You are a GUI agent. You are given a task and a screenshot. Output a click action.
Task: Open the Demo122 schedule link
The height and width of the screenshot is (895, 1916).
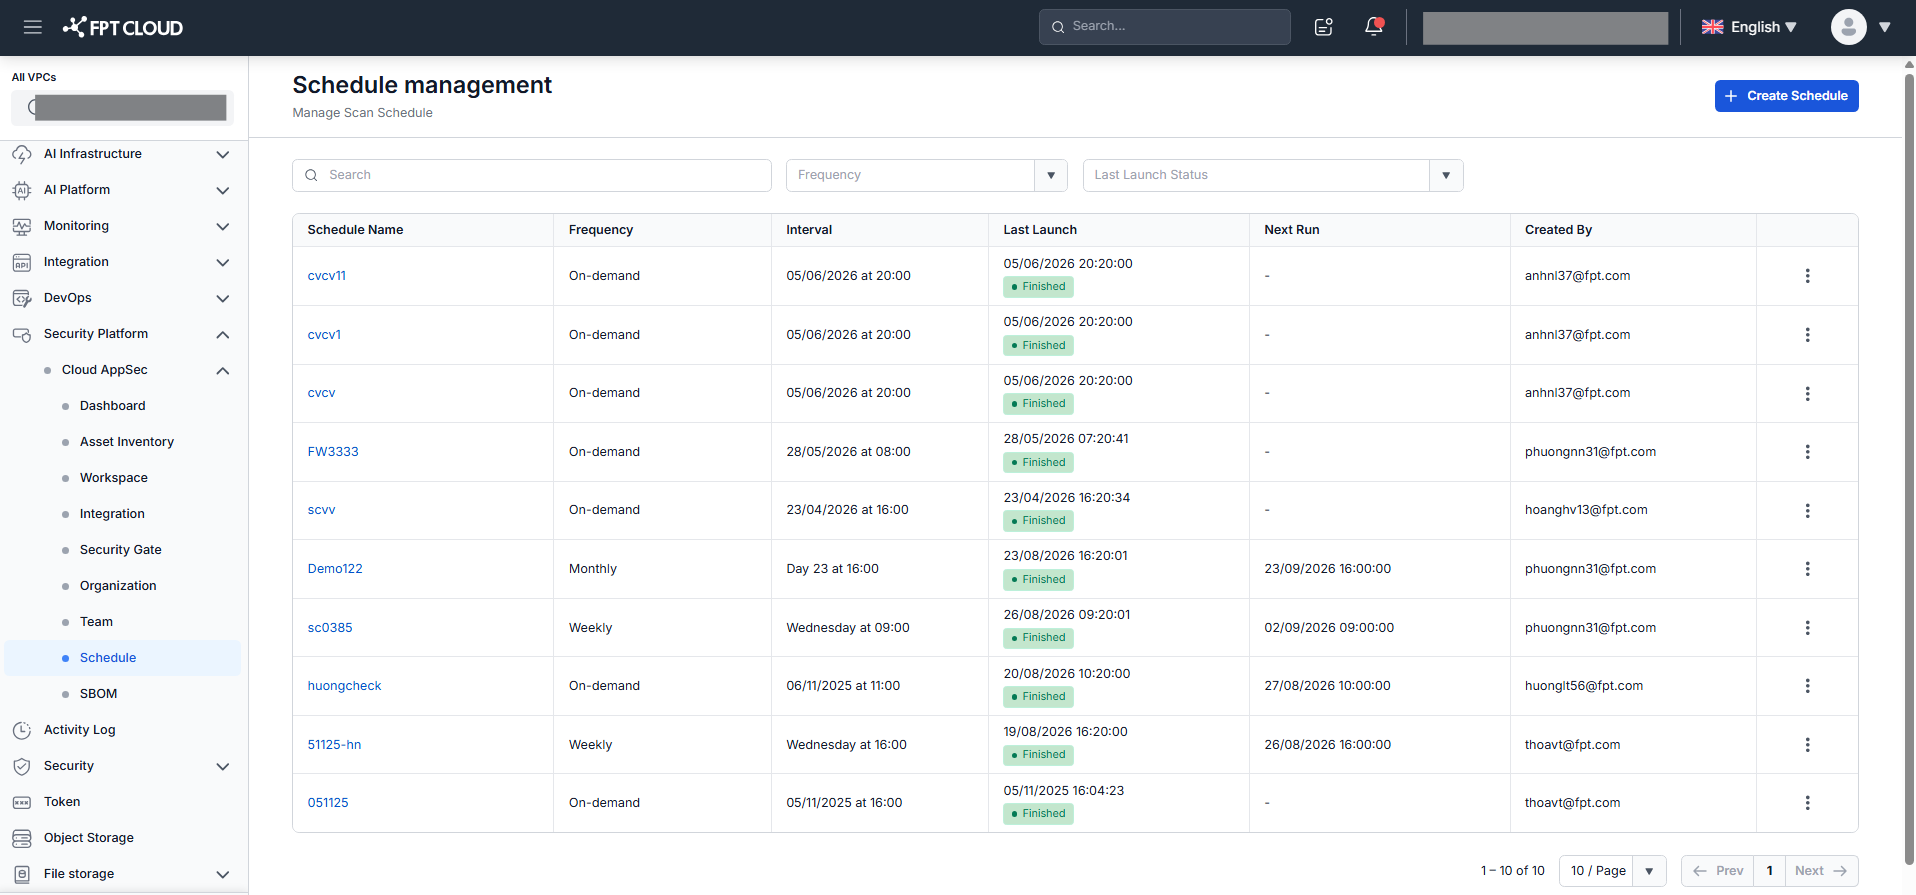(x=335, y=569)
